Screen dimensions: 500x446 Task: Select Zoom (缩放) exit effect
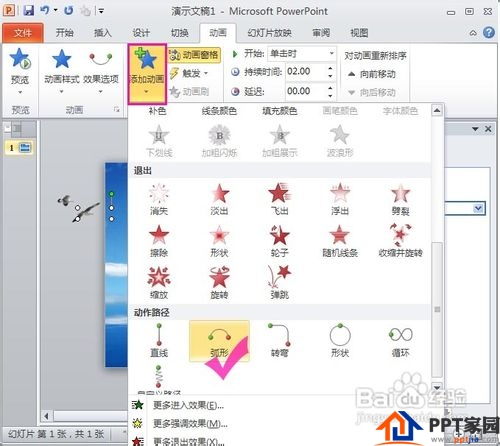tap(159, 283)
